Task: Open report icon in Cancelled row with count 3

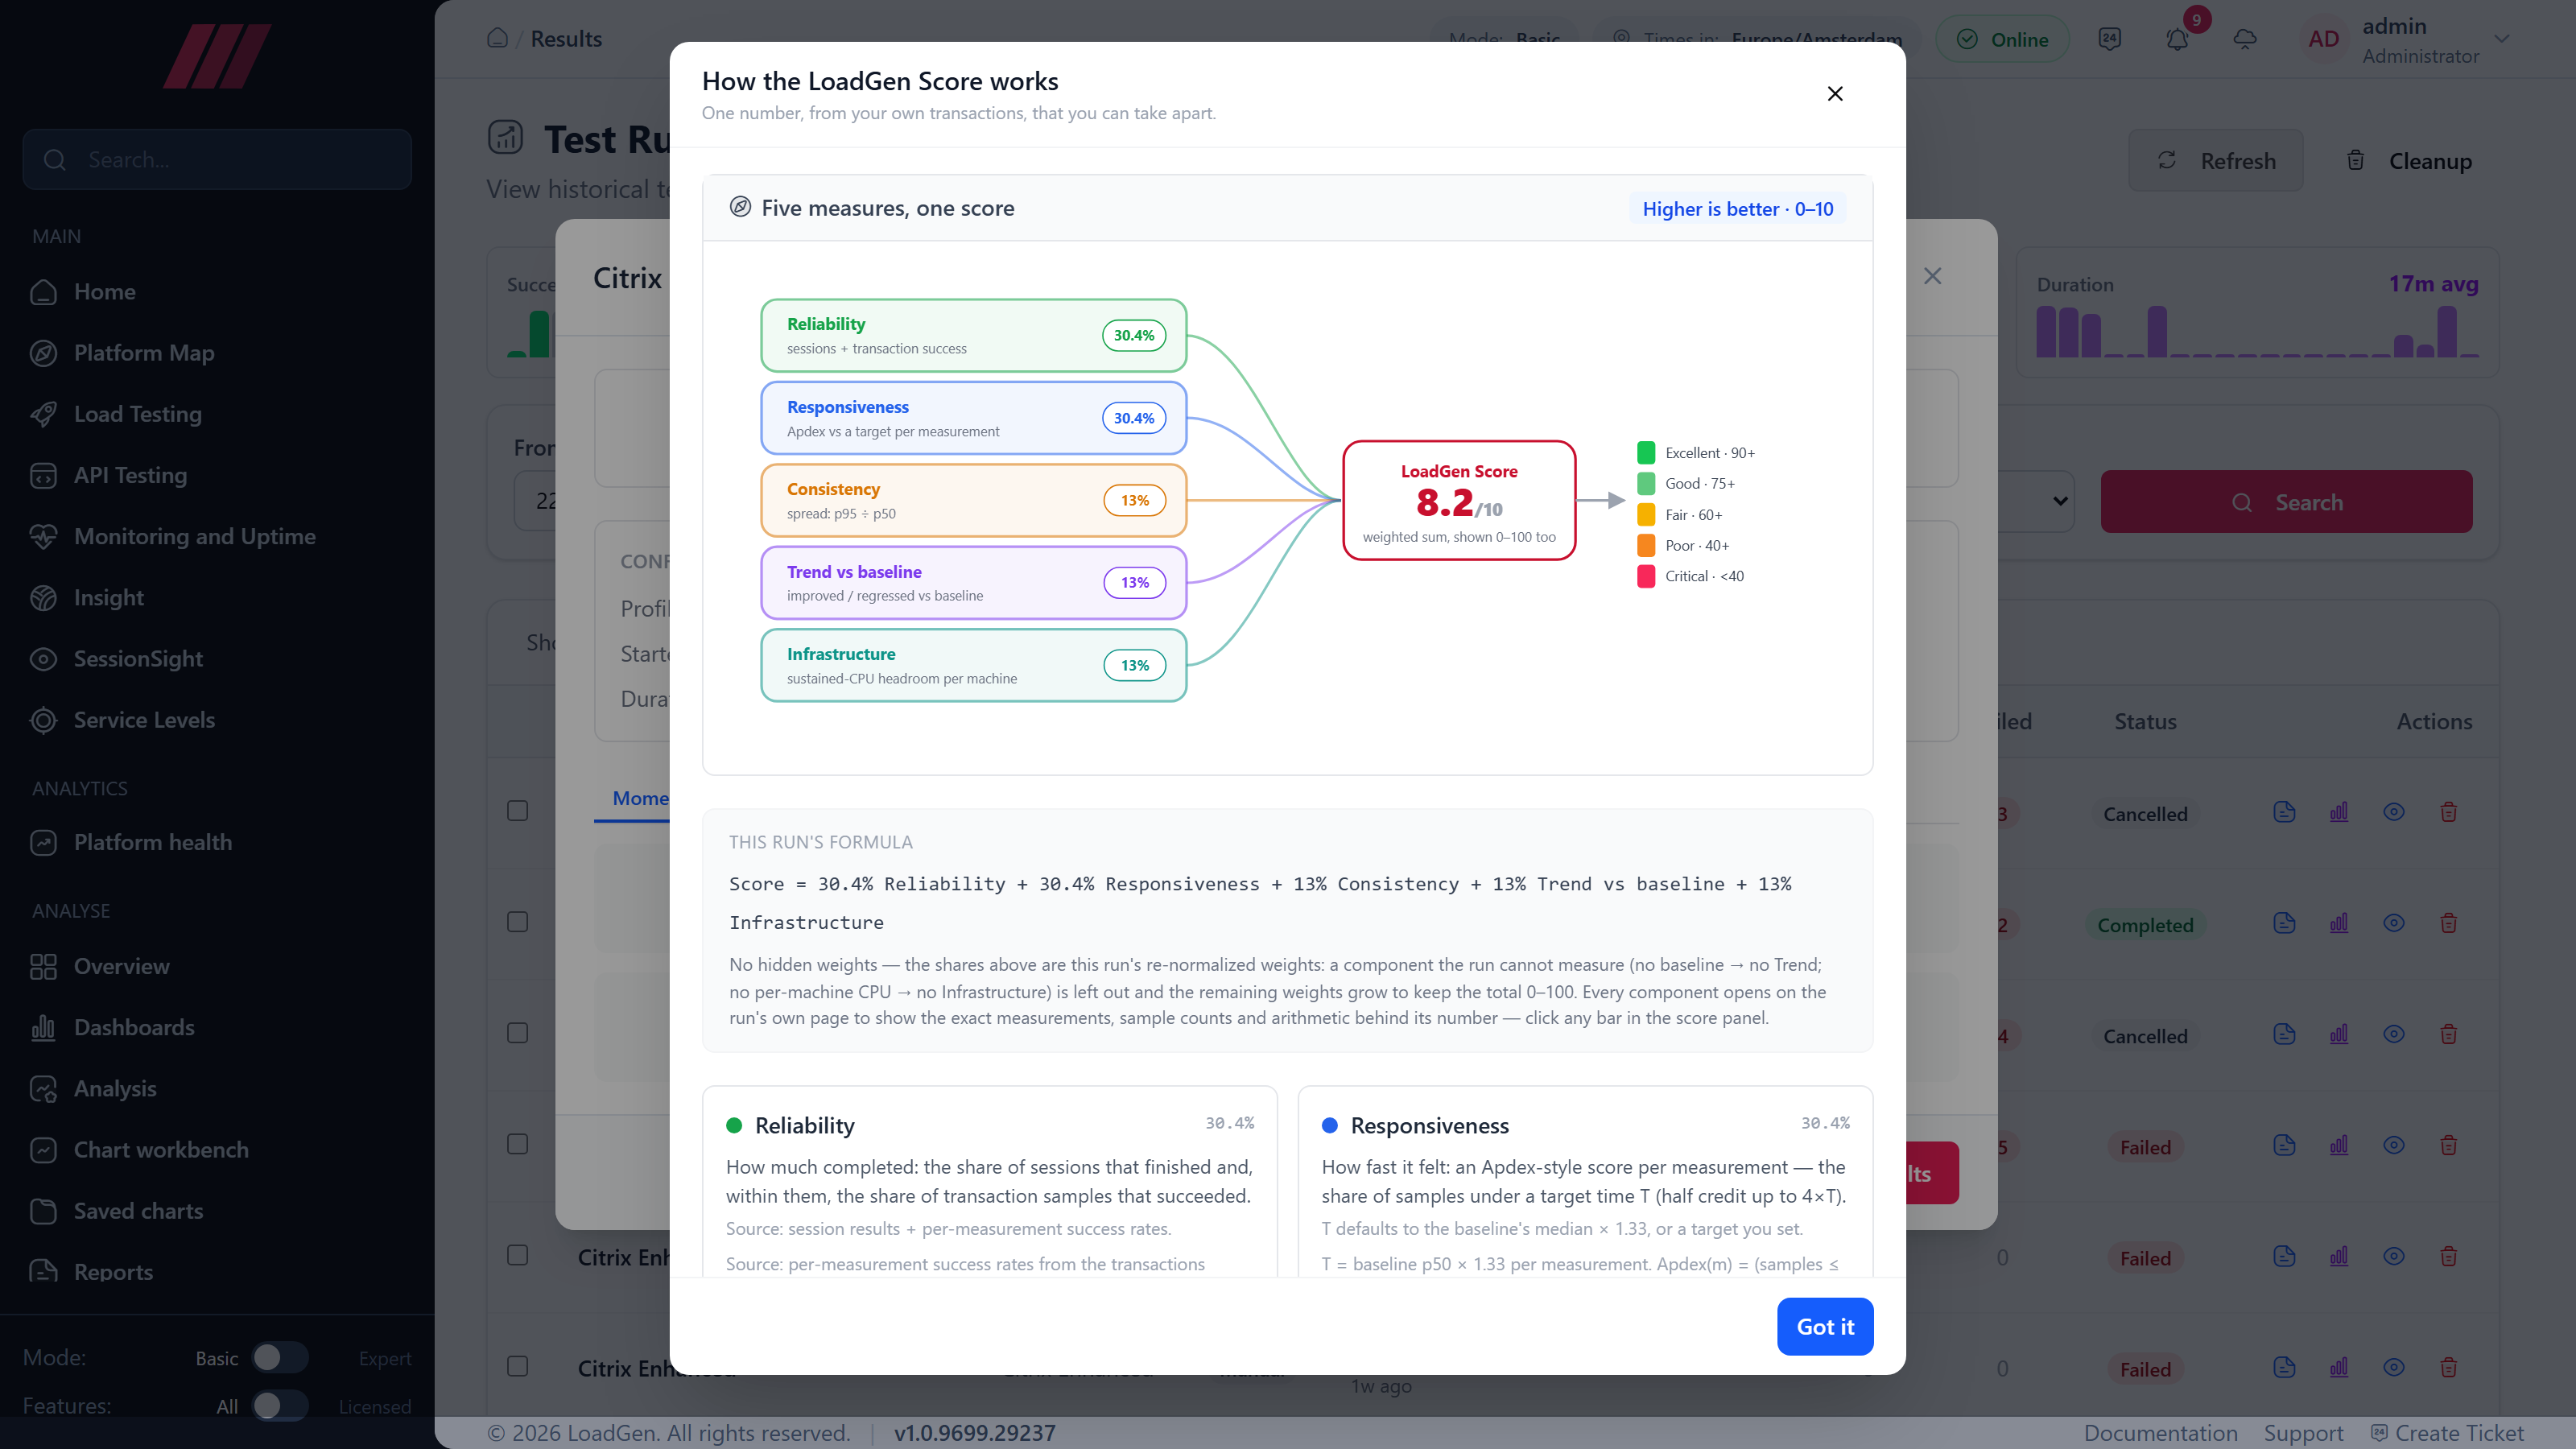Action: point(2284,812)
